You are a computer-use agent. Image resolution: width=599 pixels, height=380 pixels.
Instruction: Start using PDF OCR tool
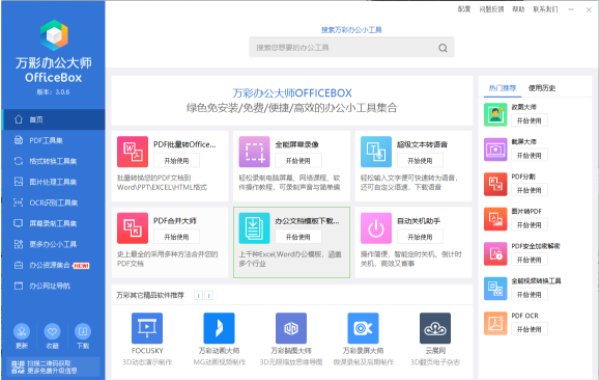click(529, 329)
